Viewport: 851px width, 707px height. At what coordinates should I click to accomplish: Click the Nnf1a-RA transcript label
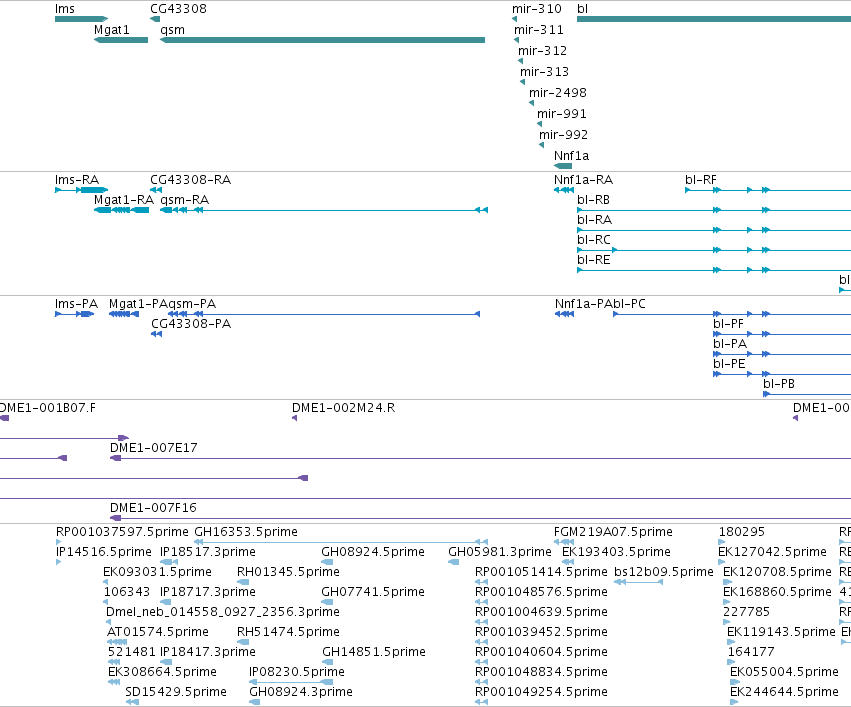[583, 180]
